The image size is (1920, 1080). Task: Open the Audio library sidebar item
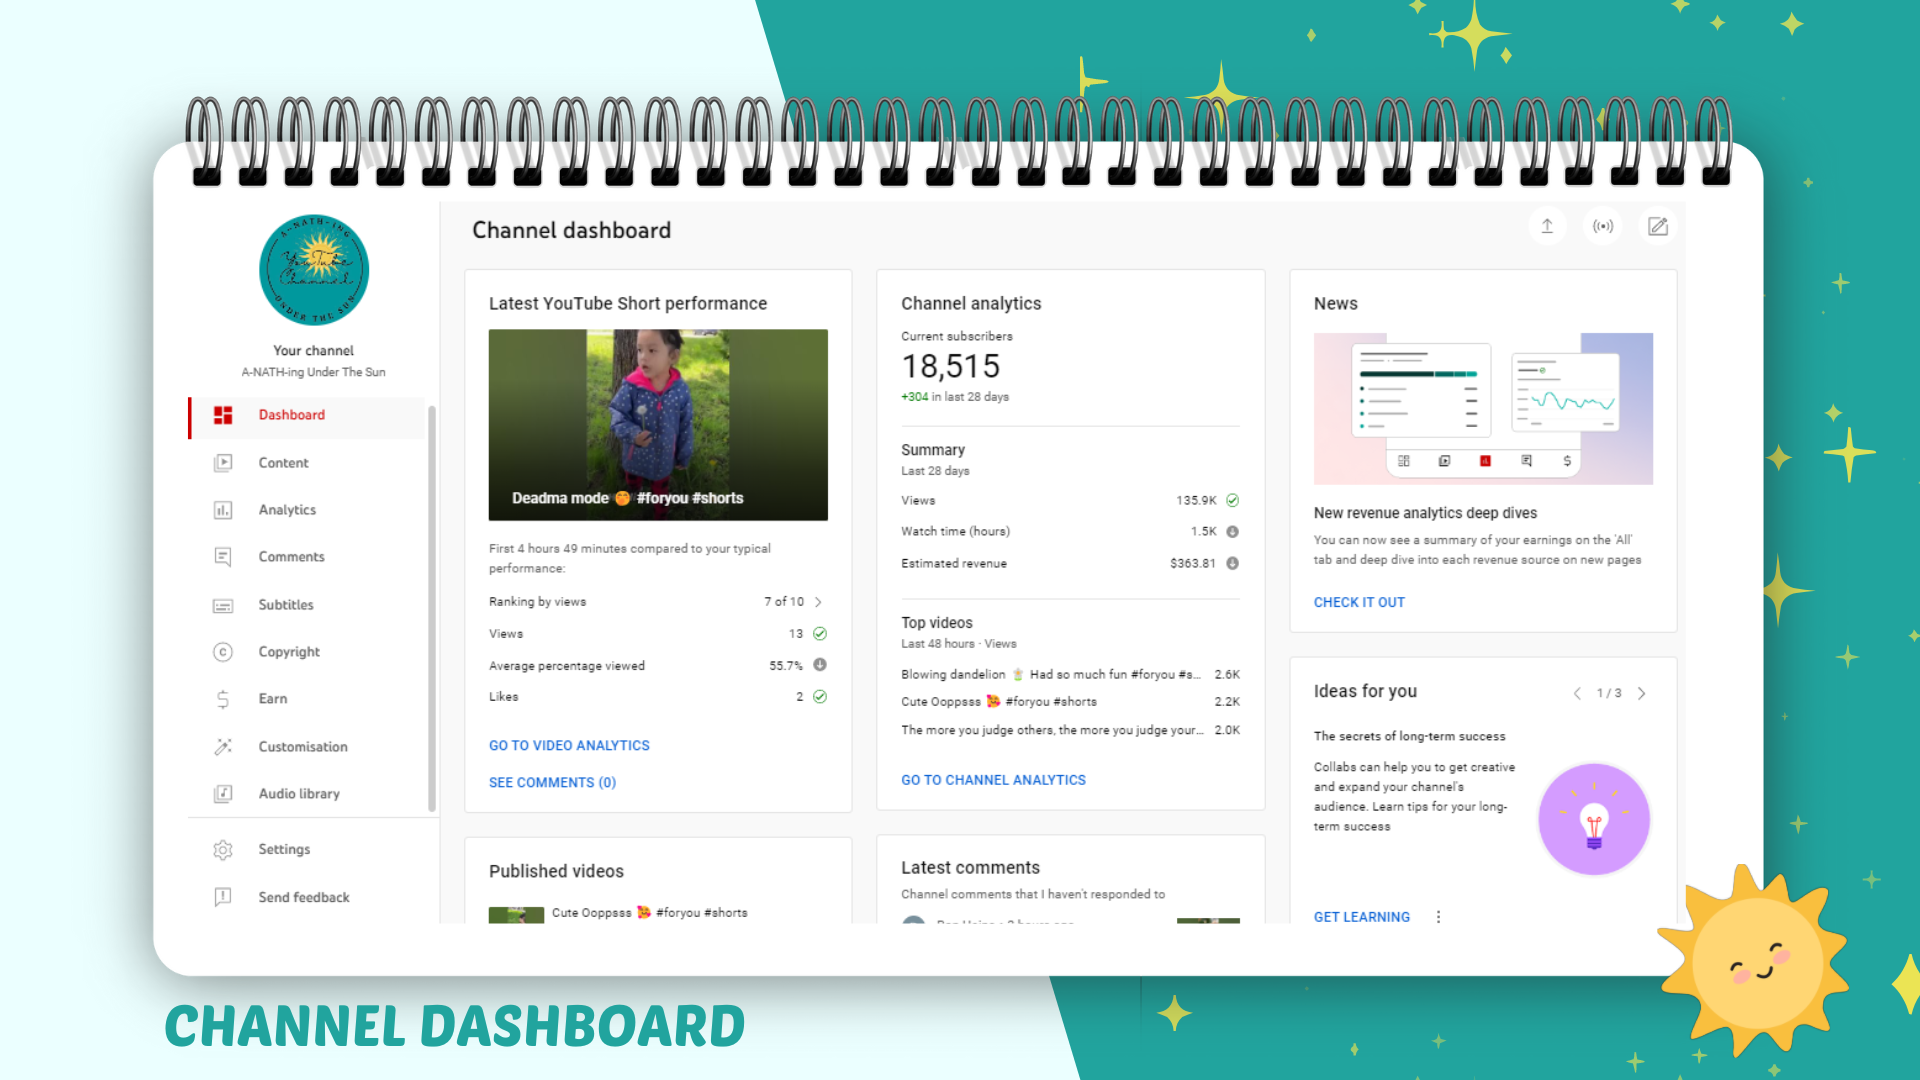[299, 794]
